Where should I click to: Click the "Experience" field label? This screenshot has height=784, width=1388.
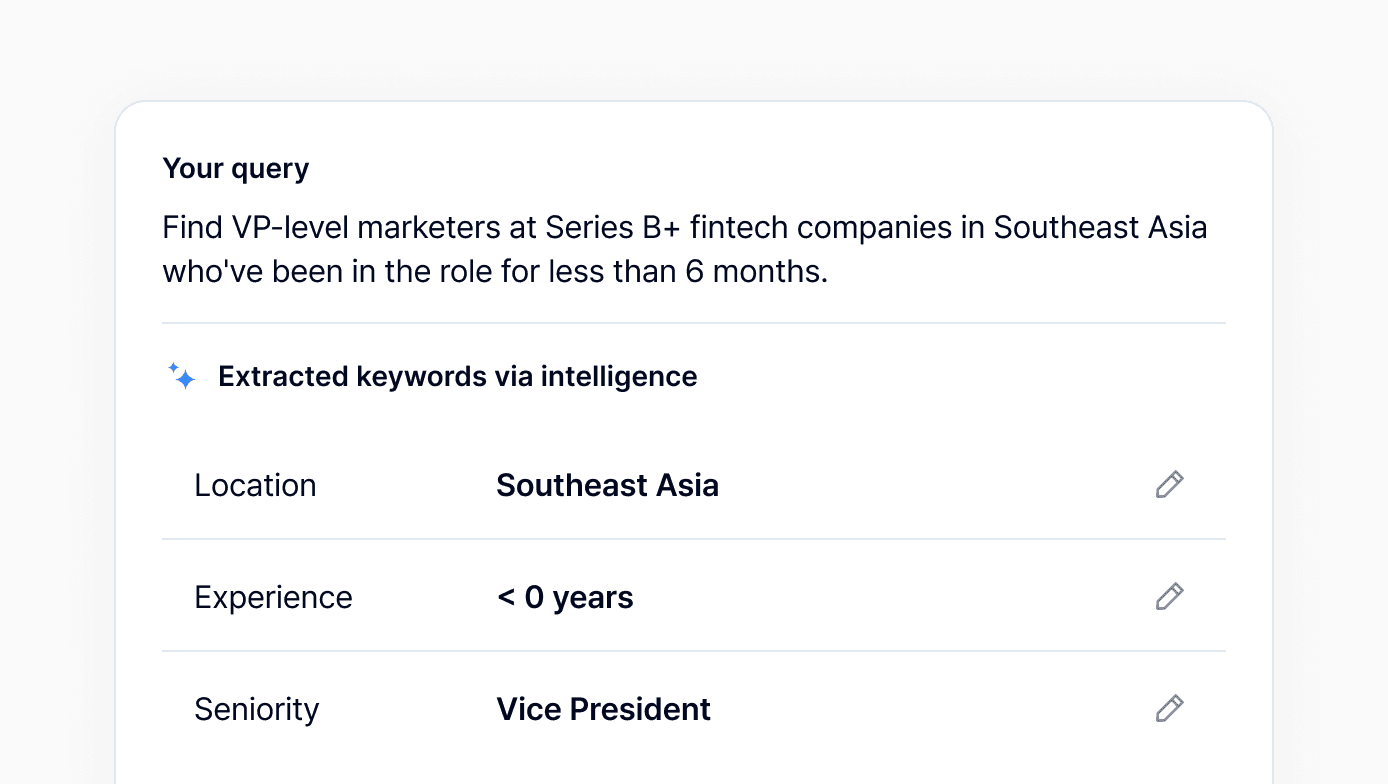pyautogui.click(x=273, y=597)
